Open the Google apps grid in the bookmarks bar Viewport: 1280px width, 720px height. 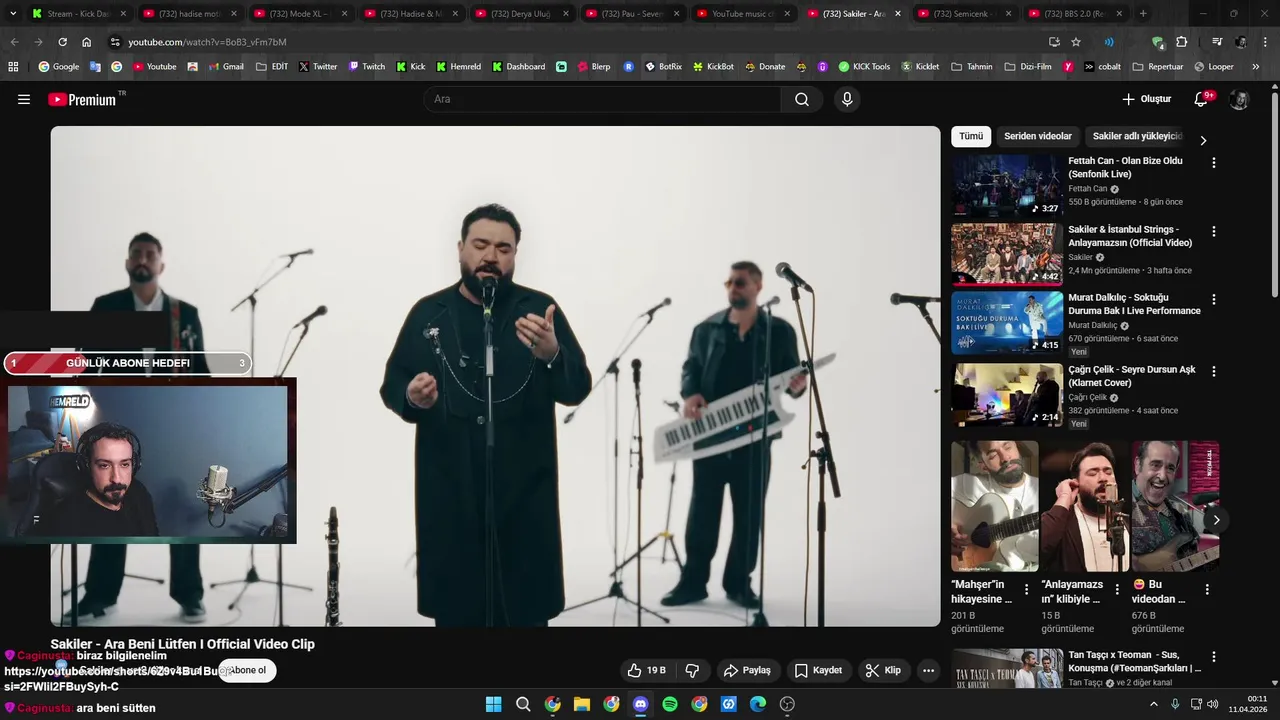point(13,67)
